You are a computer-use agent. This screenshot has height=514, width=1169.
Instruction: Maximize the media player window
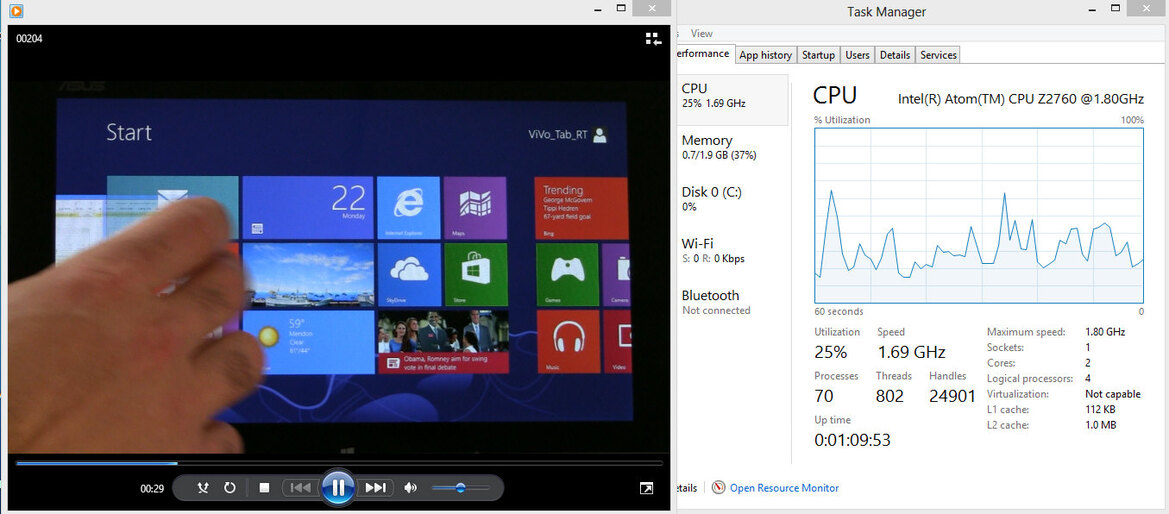[621, 8]
